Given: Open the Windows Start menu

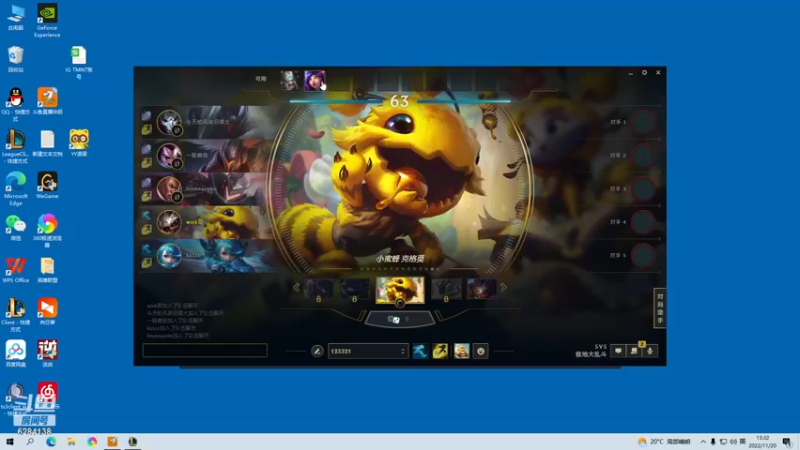Looking at the screenshot, I should pyautogui.click(x=10, y=442).
